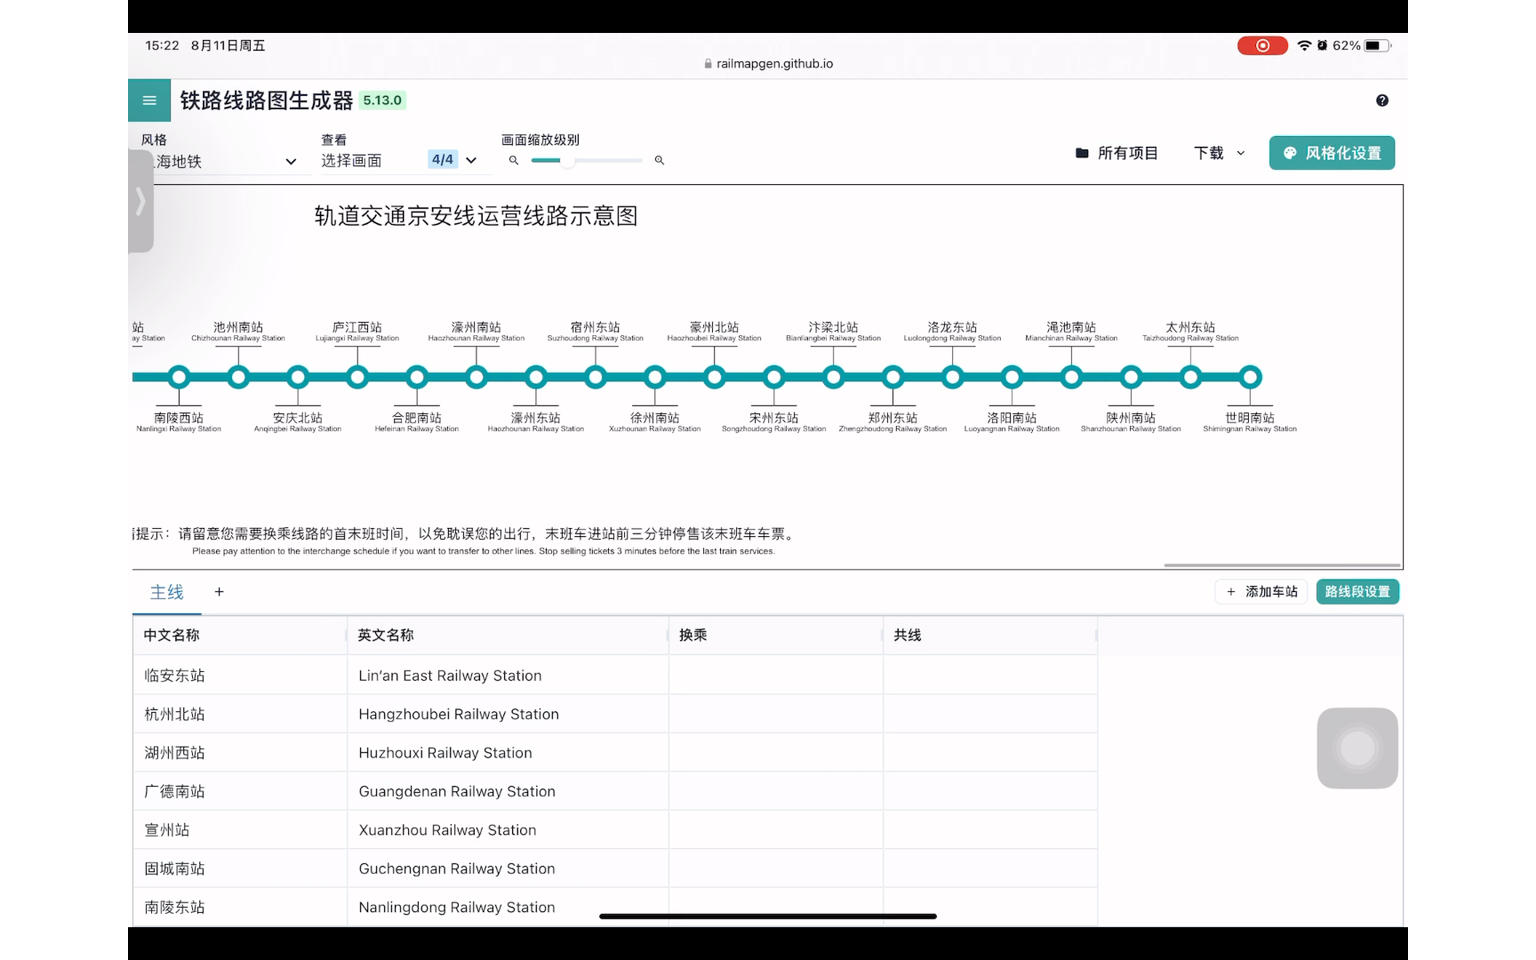Click the 中文名称 column header

tap(240, 635)
